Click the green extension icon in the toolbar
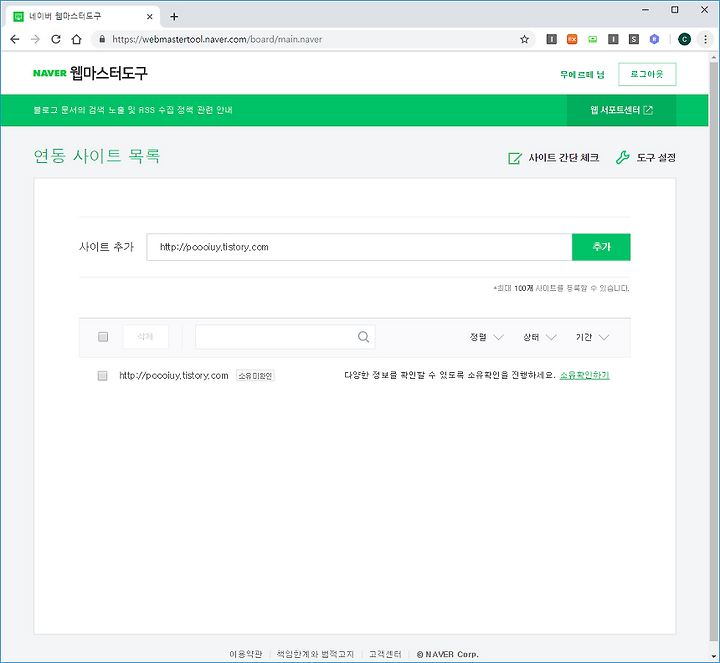 (x=593, y=39)
